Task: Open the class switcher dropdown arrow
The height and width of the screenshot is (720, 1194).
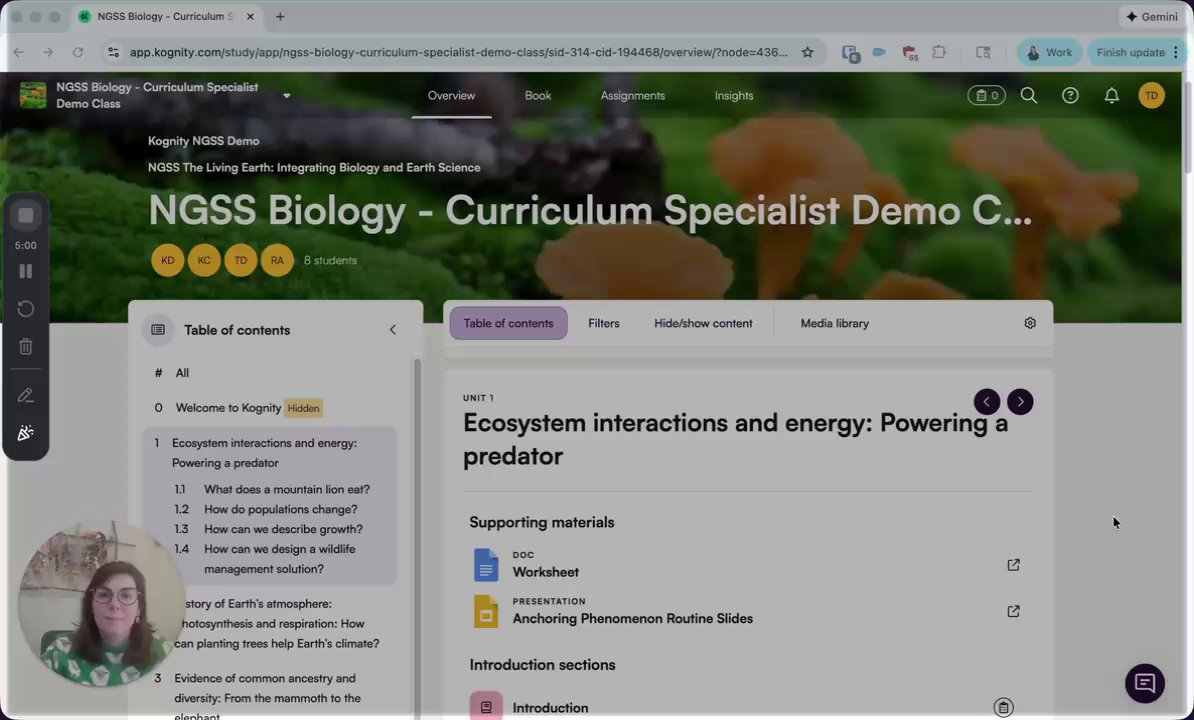Action: point(287,96)
